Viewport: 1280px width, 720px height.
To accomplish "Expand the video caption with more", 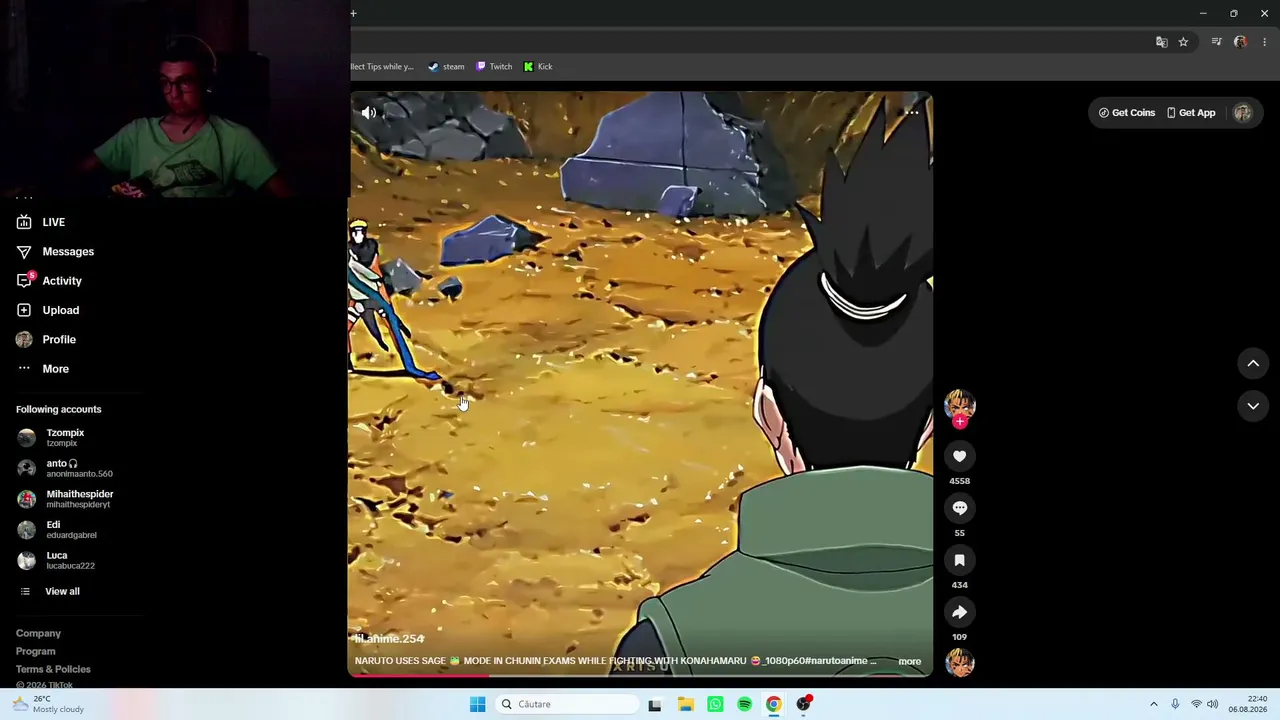I will tap(910, 661).
